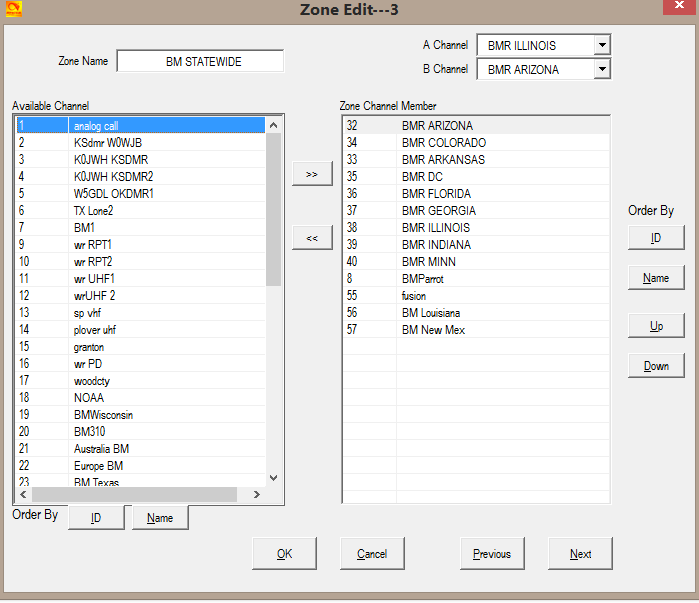Select 'BM Louisiana' zone member row
The height and width of the screenshot is (603, 699).
click(433, 313)
